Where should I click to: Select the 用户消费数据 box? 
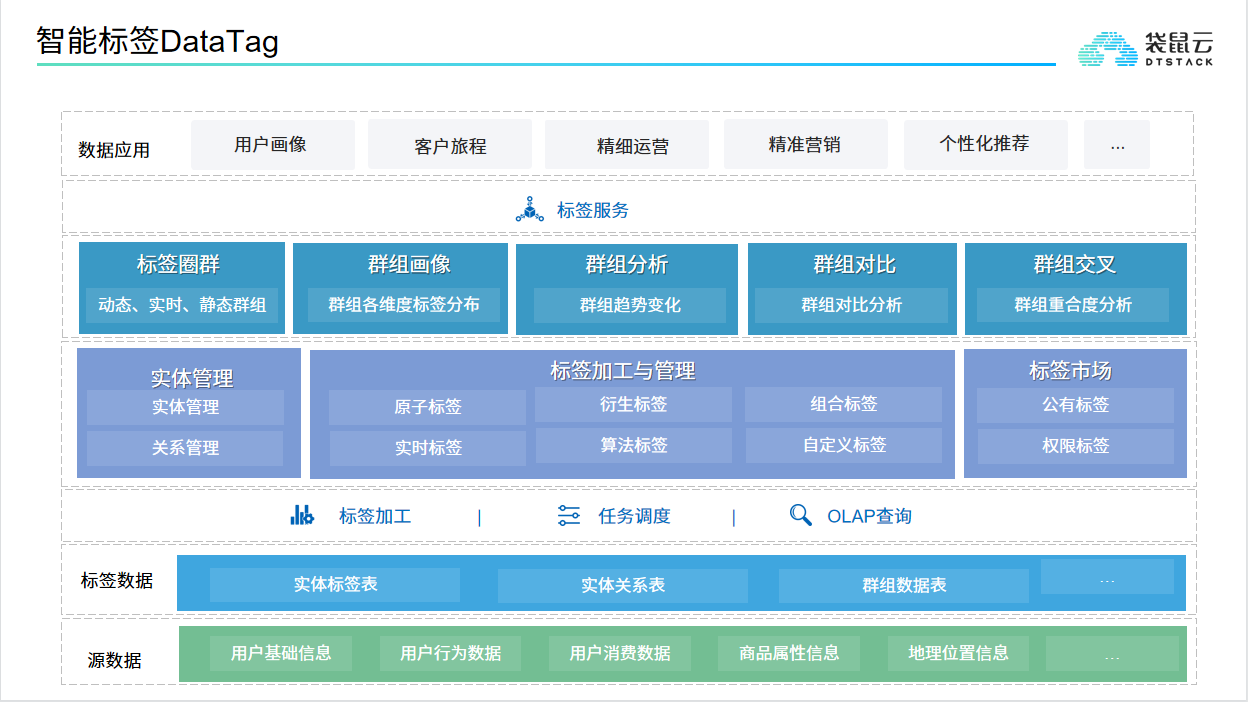point(620,653)
